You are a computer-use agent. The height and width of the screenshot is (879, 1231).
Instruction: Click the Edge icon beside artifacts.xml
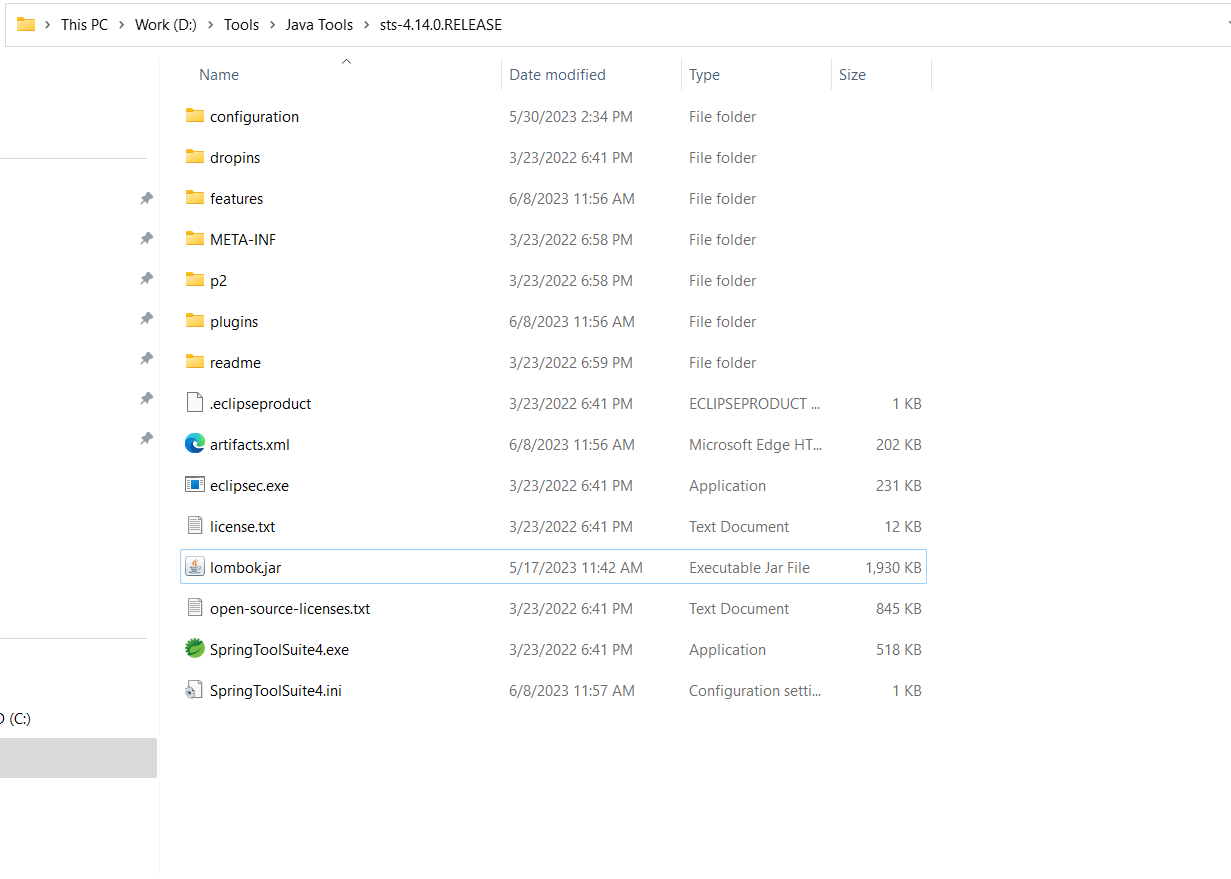click(195, 444)
